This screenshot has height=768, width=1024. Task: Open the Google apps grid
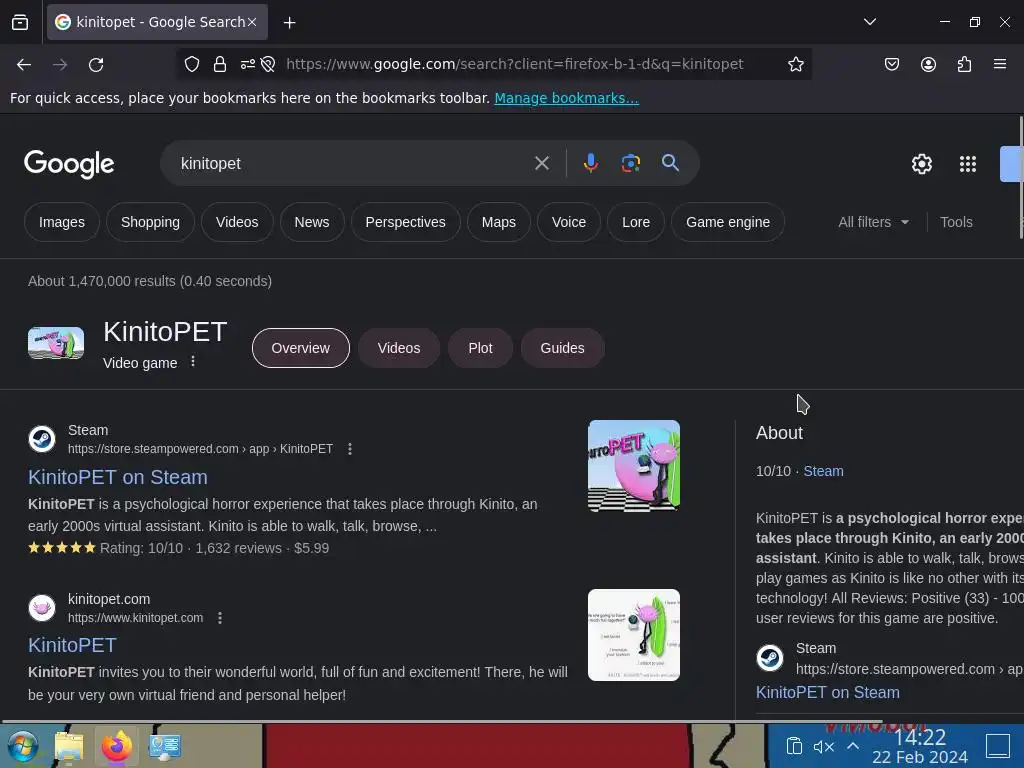(968, 164)
